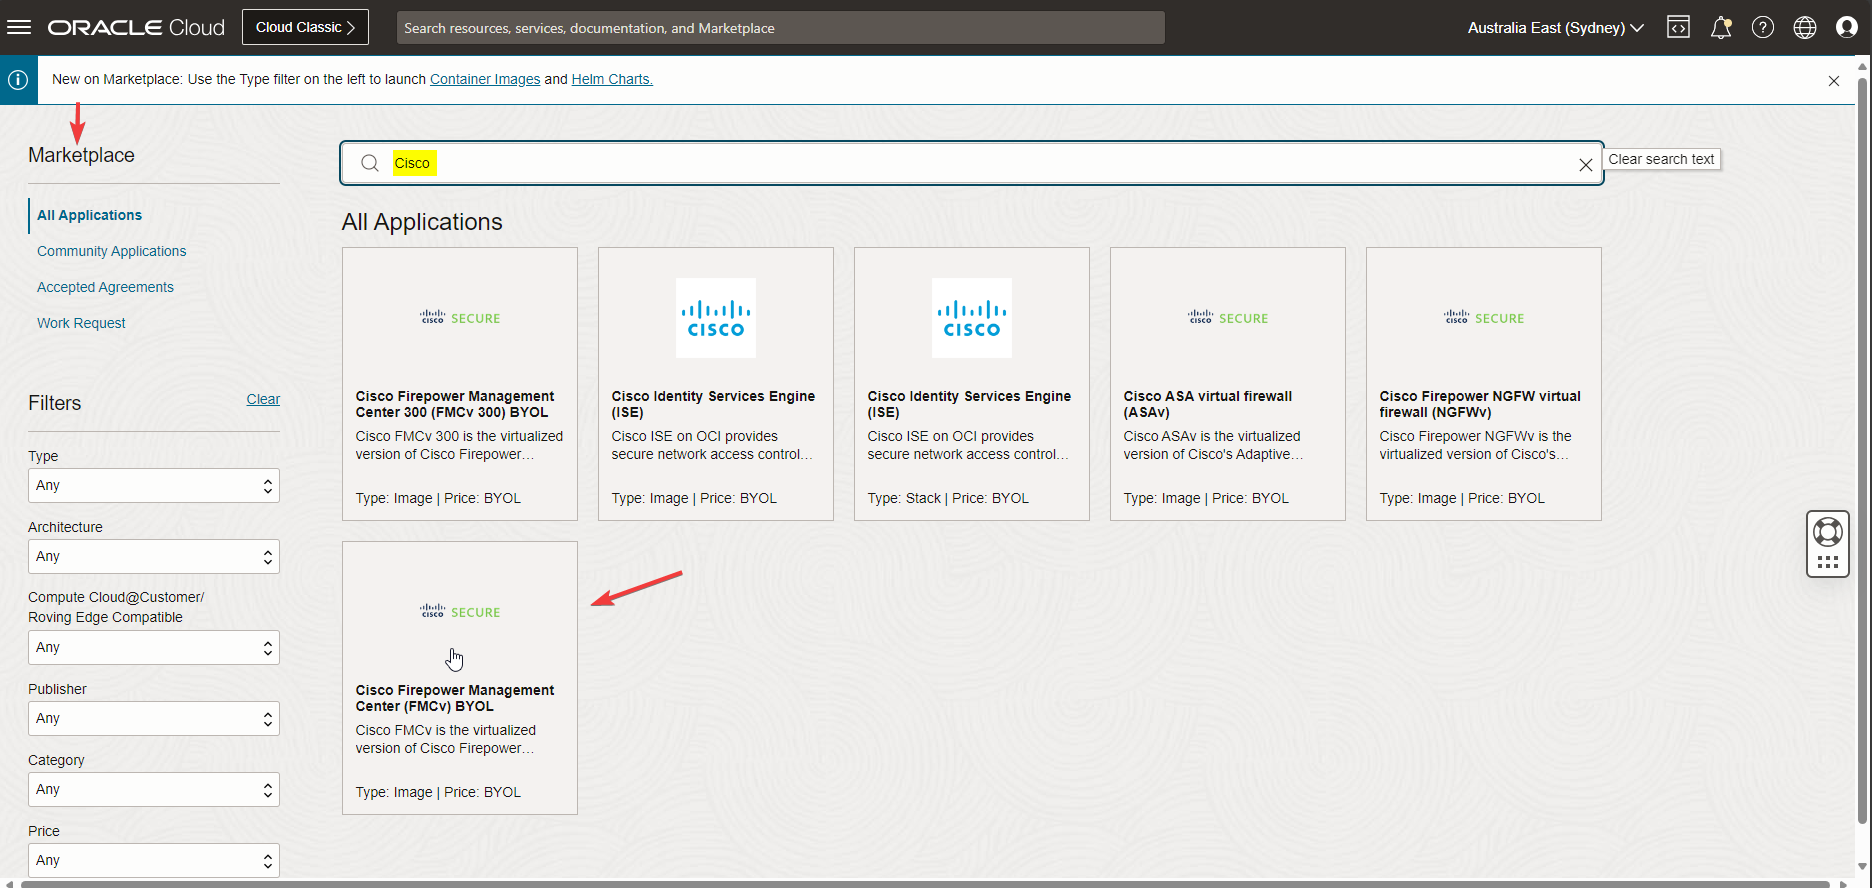Open the hamburger navigation menu
Image resolution: width=1872 pixels, height=888 pixels.
pyautogui.click(x=19, y=27)
